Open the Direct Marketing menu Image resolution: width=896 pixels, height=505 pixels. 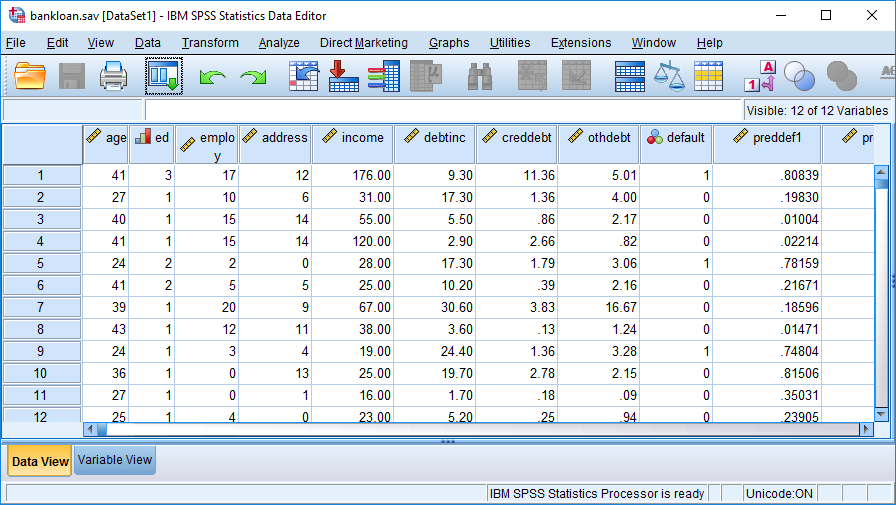[x=363, y=43]
